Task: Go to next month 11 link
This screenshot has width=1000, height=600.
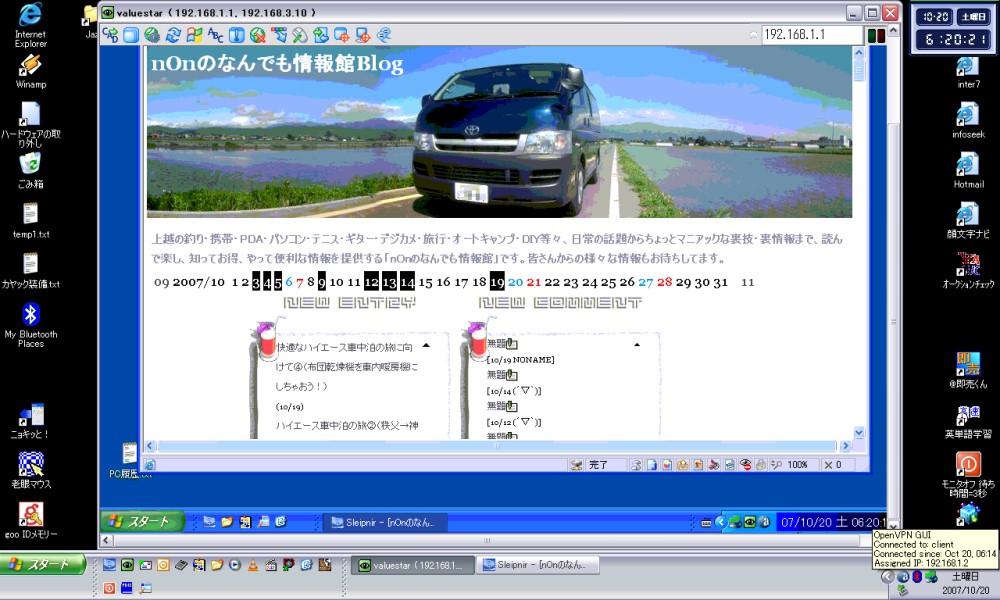Action: pyautogui.click(x=747, y=282)
